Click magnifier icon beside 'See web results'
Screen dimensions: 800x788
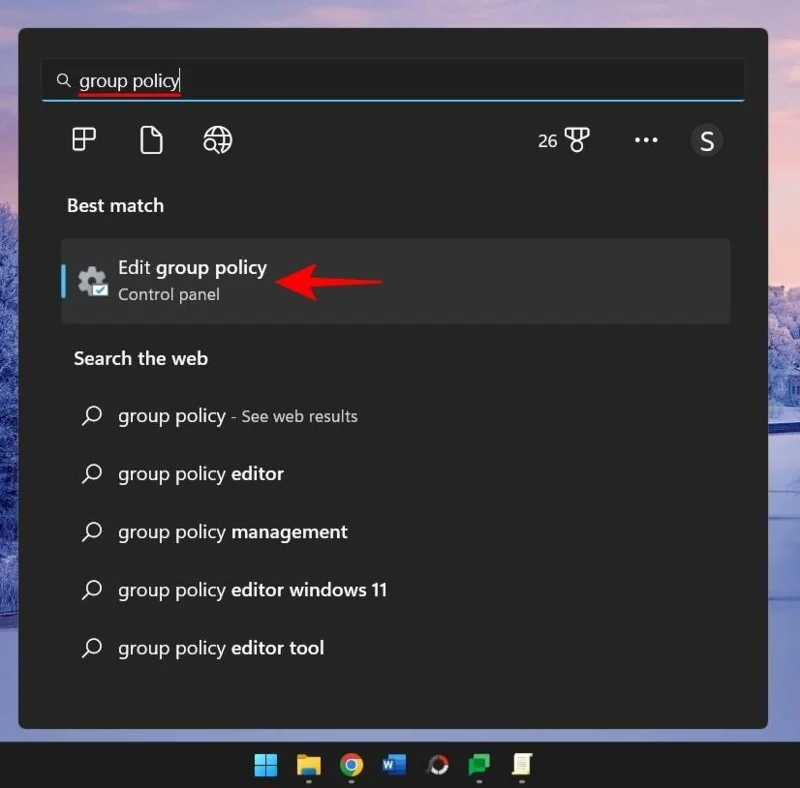coord(92,416)
